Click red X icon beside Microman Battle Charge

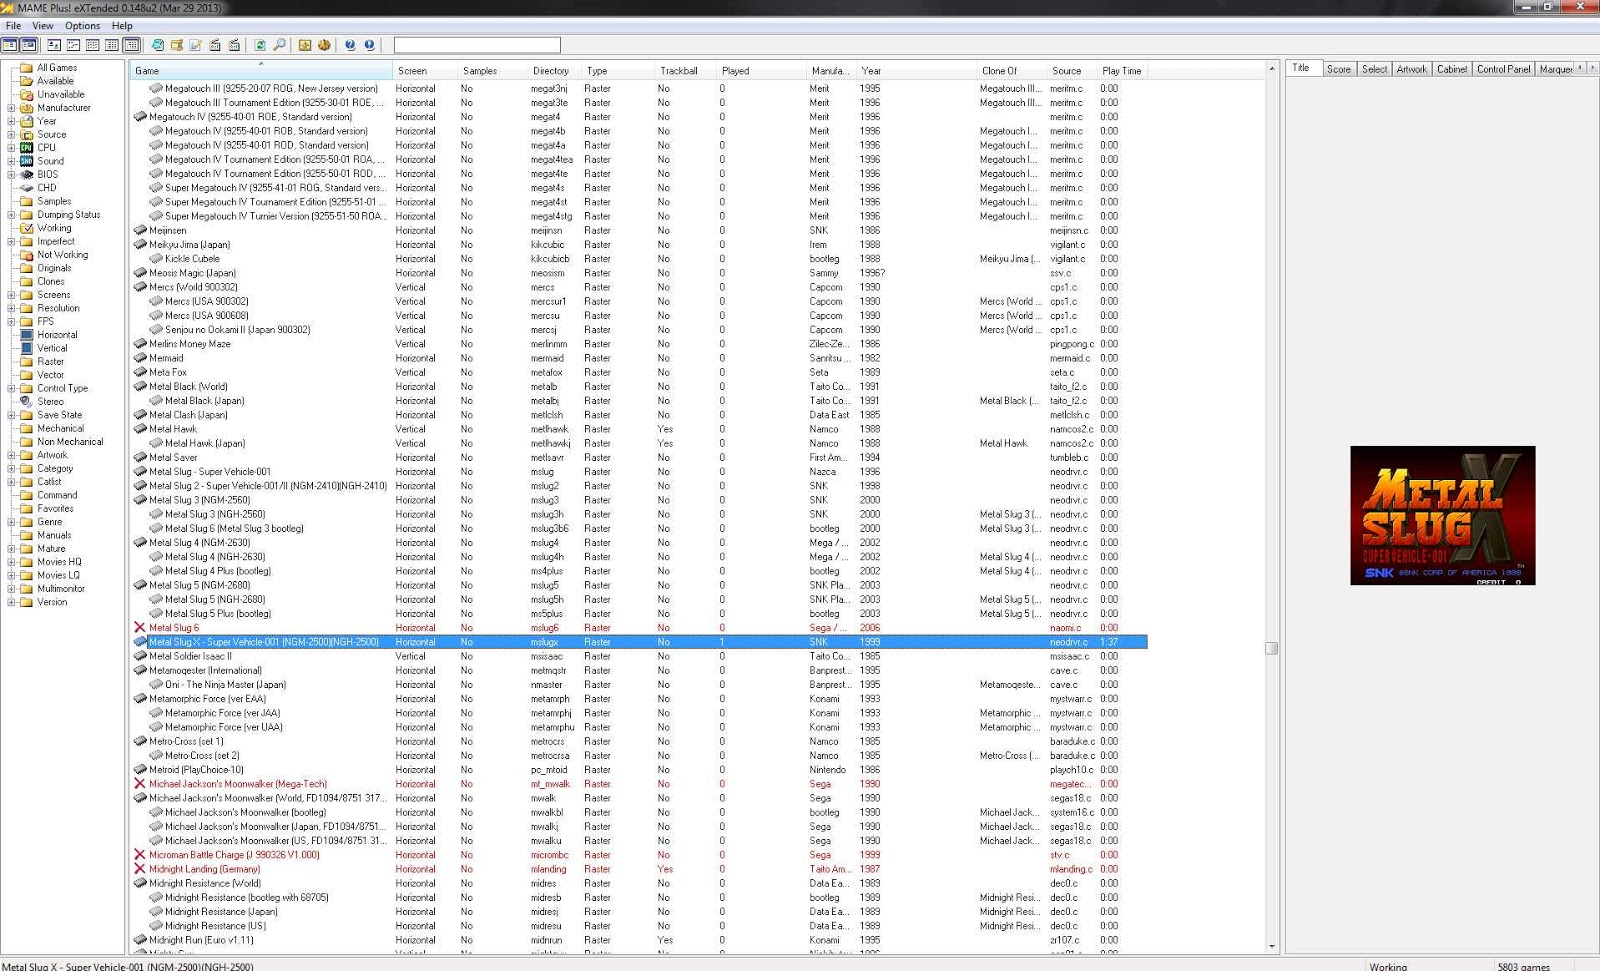point(140,855)
